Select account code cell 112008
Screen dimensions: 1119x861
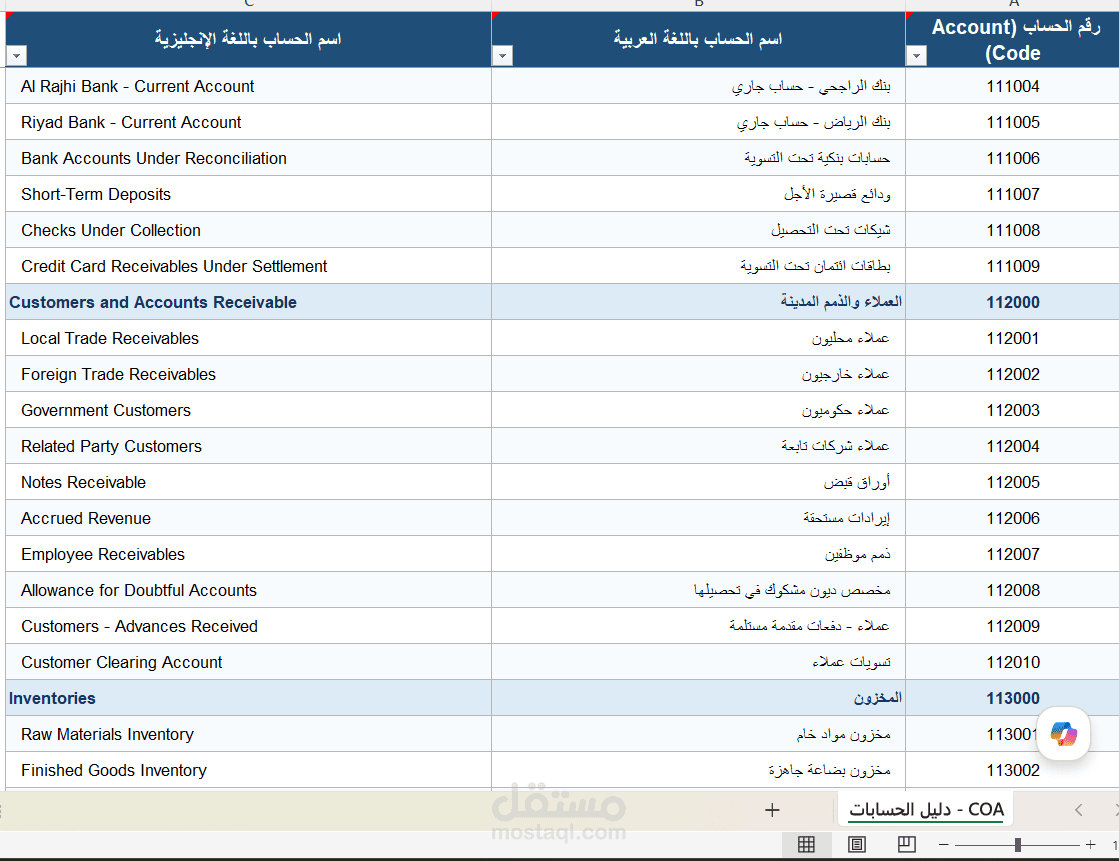[x=1013, y=590]
